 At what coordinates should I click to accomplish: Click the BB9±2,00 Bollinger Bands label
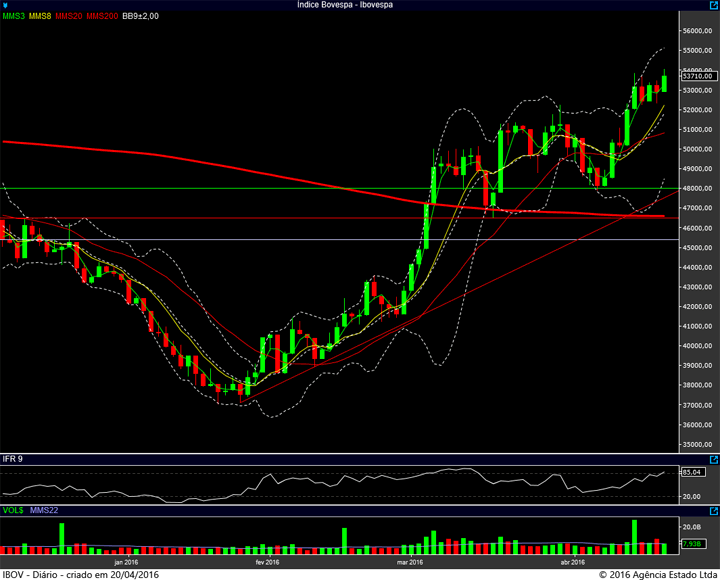[x=141, y=16]
